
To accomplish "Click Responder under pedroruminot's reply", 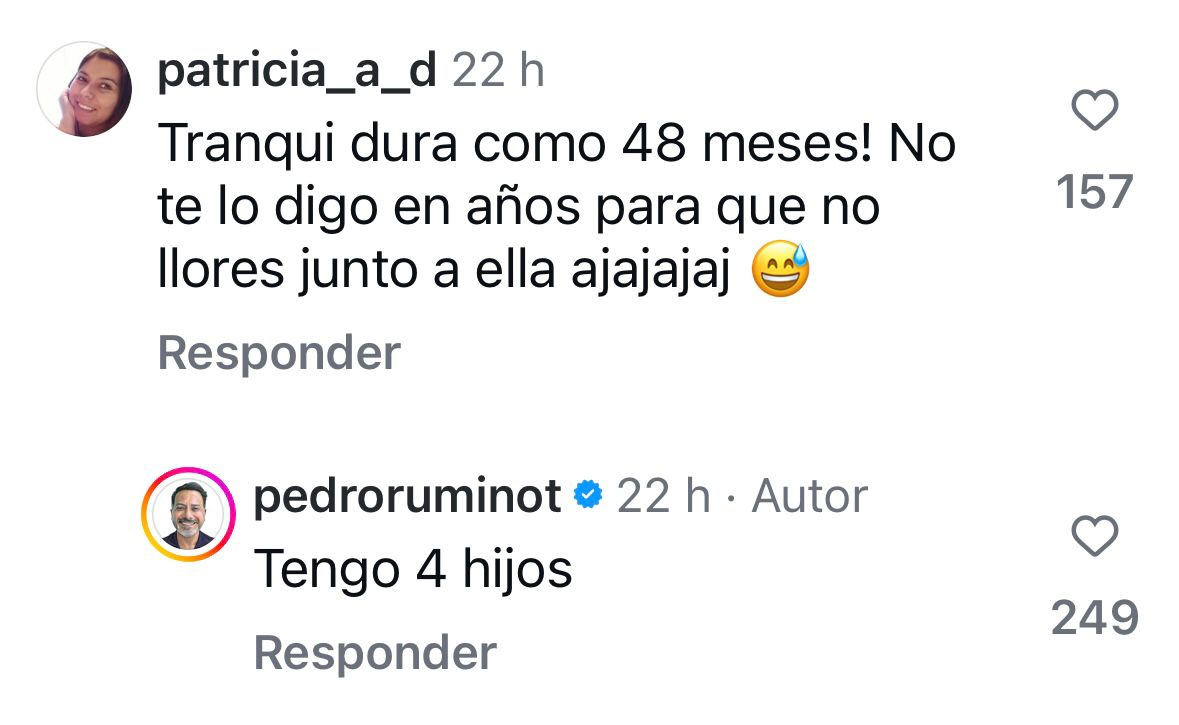I will (375, 653).
